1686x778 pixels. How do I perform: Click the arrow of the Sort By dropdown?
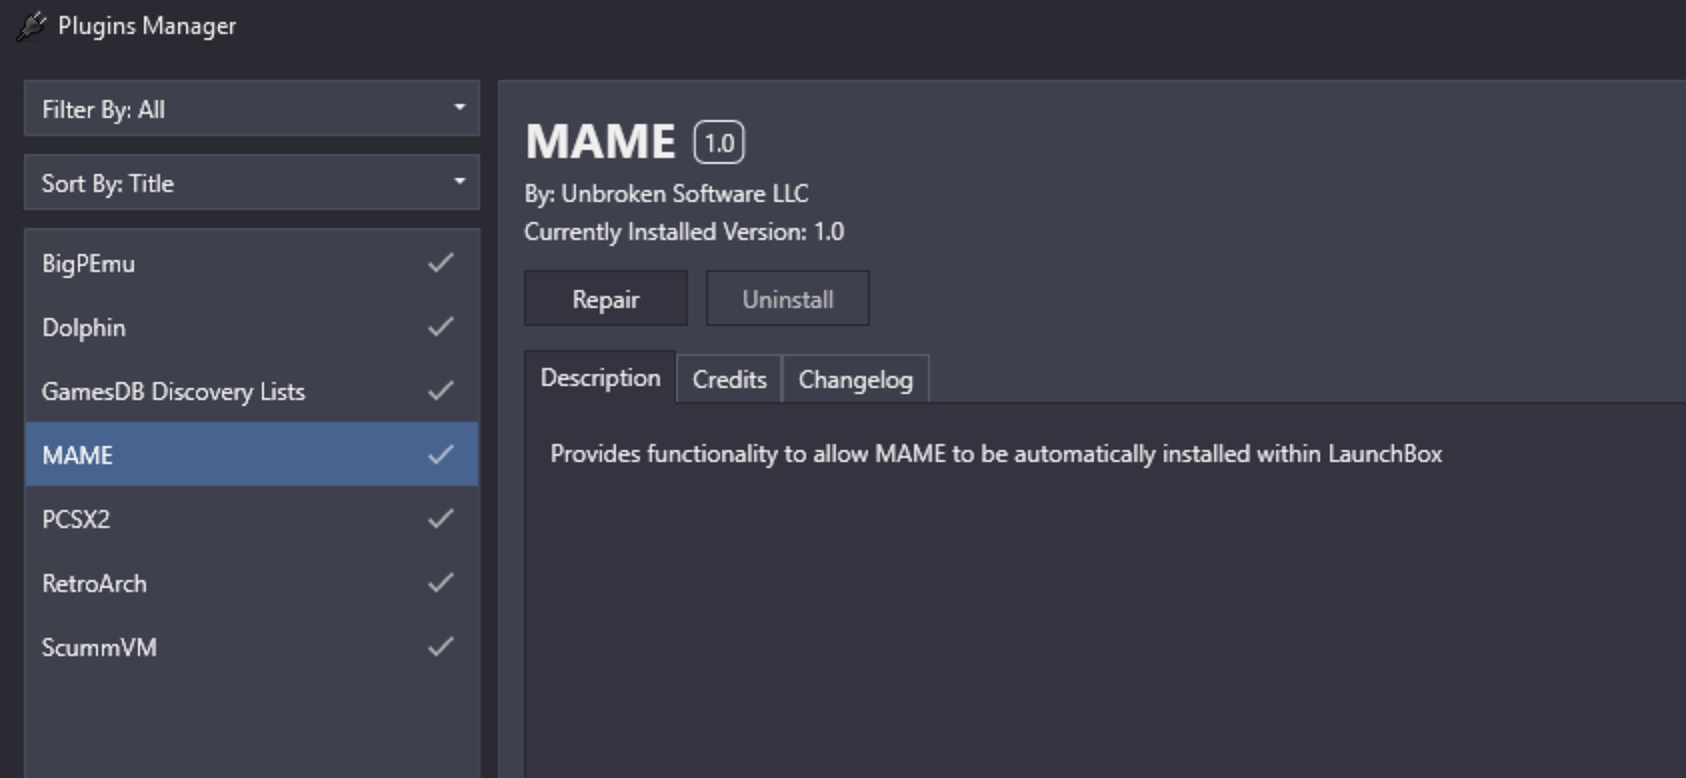(x=459, y=181)
